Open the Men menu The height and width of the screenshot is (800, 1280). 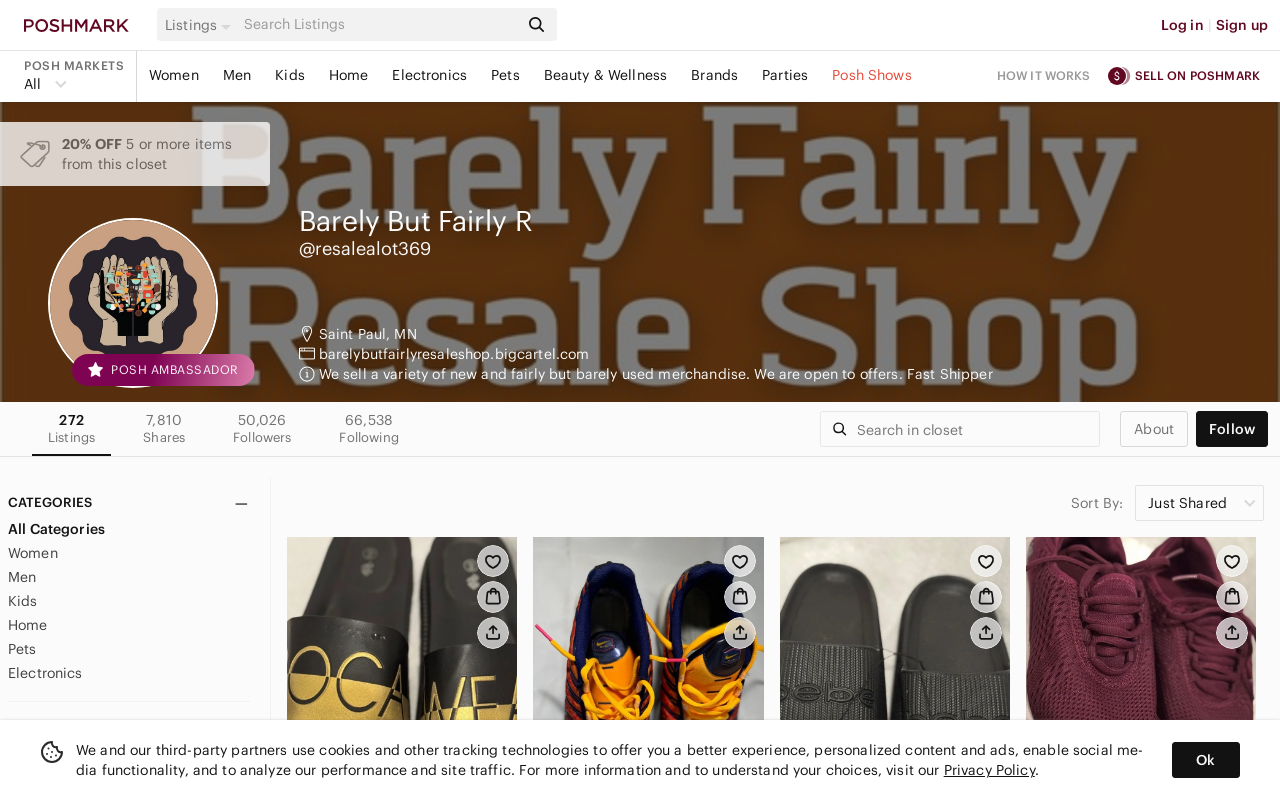coord(237,75)
